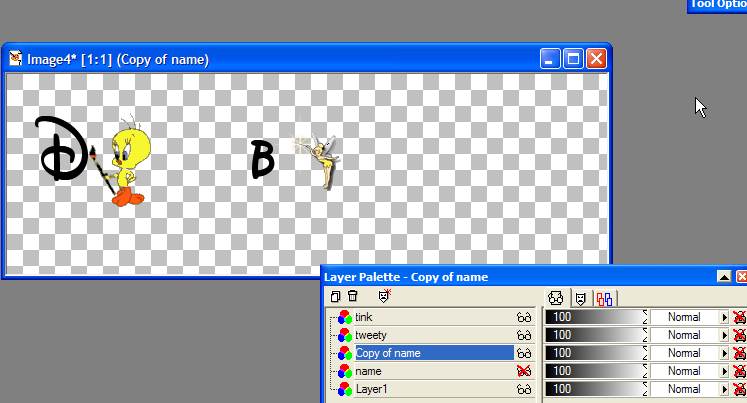Click the tweety layer opacity slider

596,335
